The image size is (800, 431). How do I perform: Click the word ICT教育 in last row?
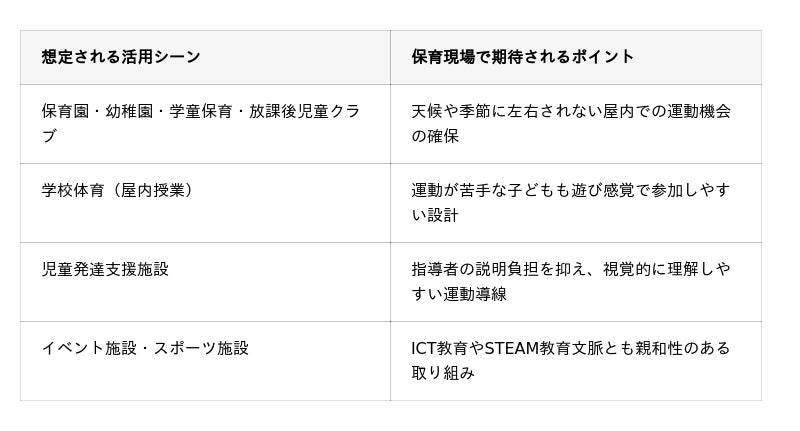coord(440,348)
